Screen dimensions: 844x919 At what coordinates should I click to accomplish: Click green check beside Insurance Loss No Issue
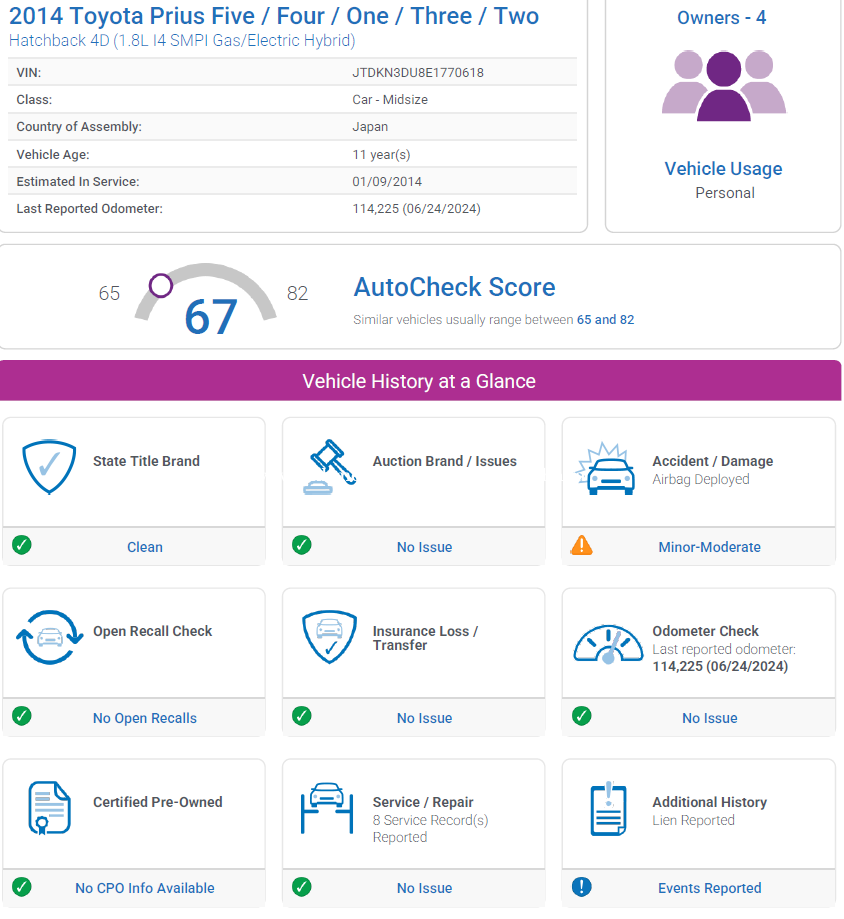(302, 716)
